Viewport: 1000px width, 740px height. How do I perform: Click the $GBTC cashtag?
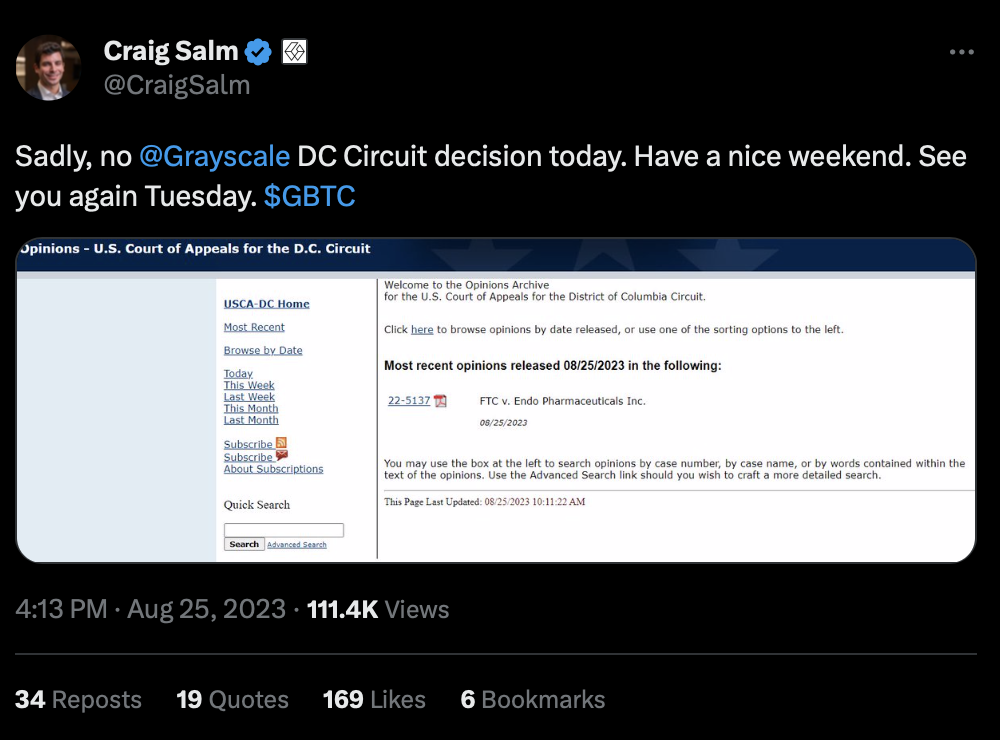point(310,196)
